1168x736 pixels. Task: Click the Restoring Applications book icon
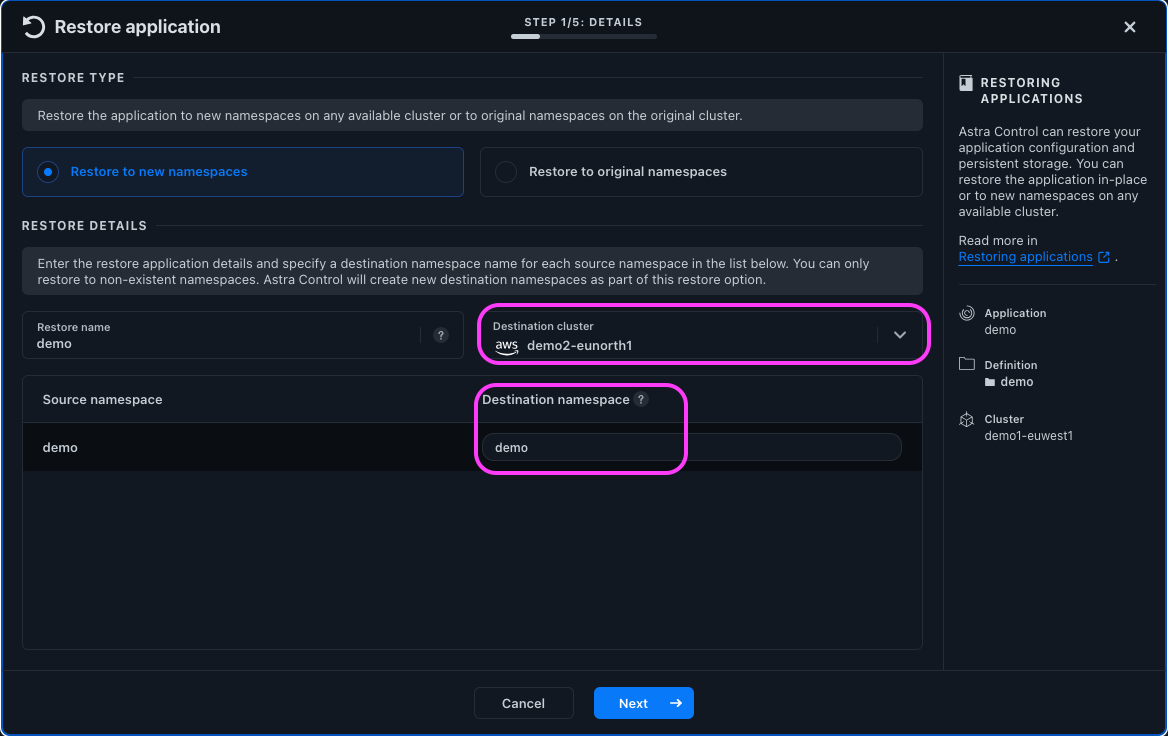pos(966,83)
